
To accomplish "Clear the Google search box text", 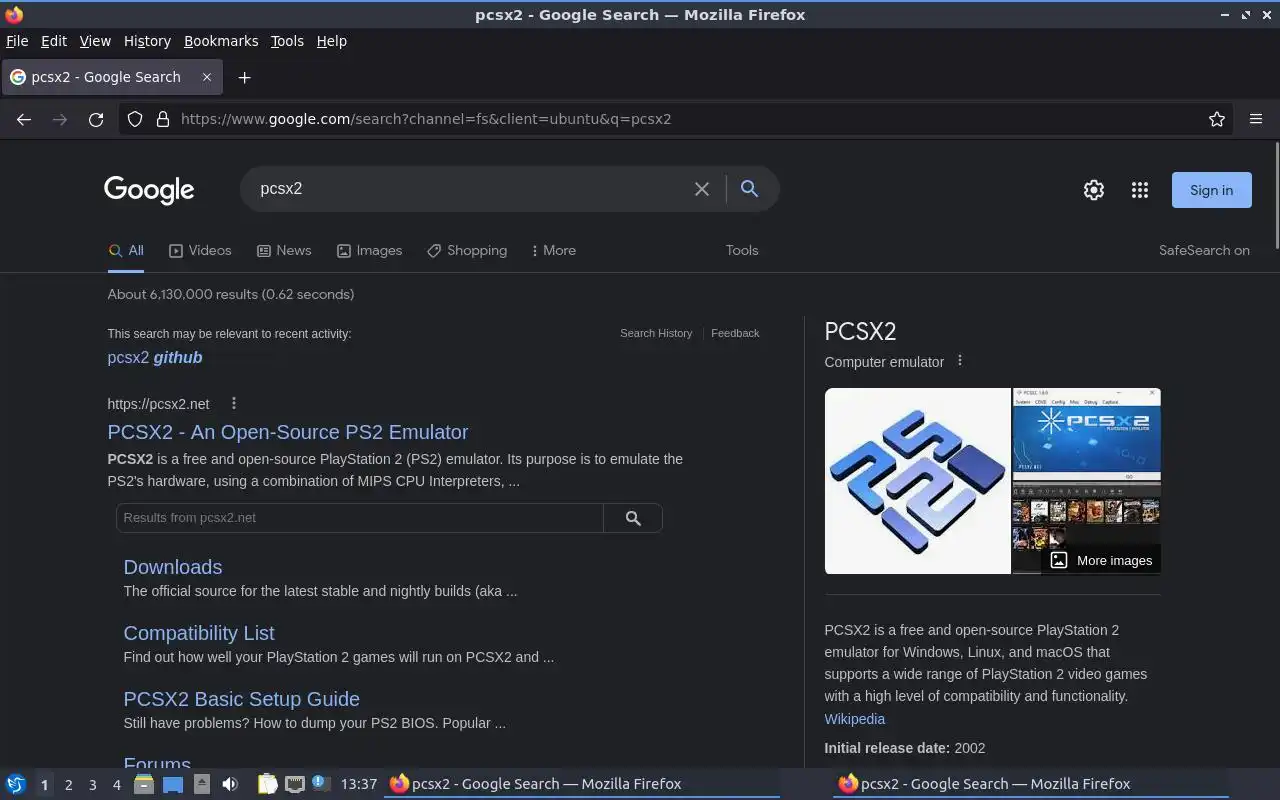I will [x=702, y=189].
